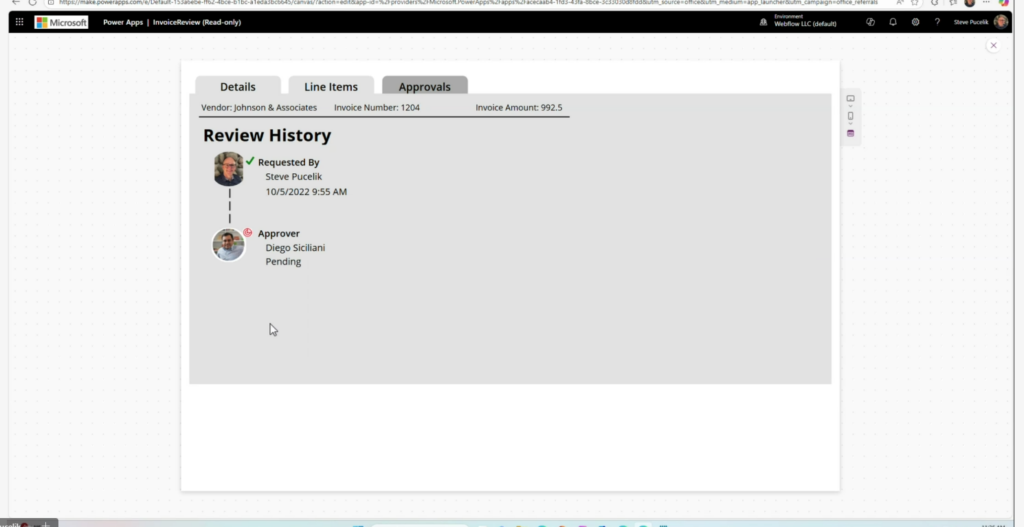Screen dimensions: 1024x527
Task: Expand the tablet preview options chevron
Action: [x=851, y=107]
